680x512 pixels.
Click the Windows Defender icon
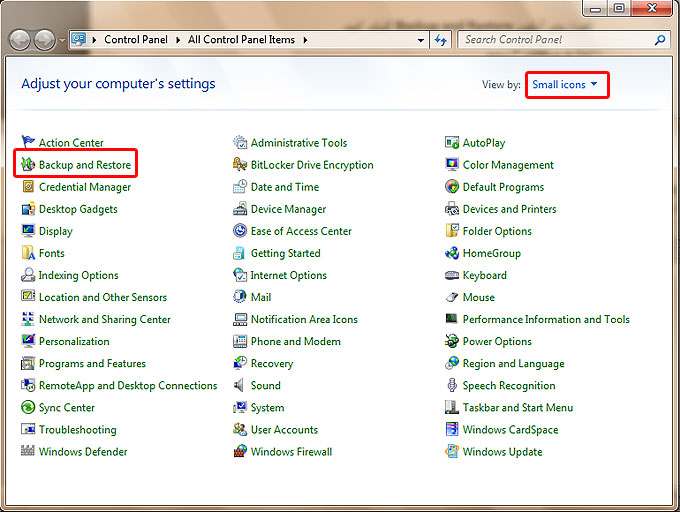coord(28,452)
